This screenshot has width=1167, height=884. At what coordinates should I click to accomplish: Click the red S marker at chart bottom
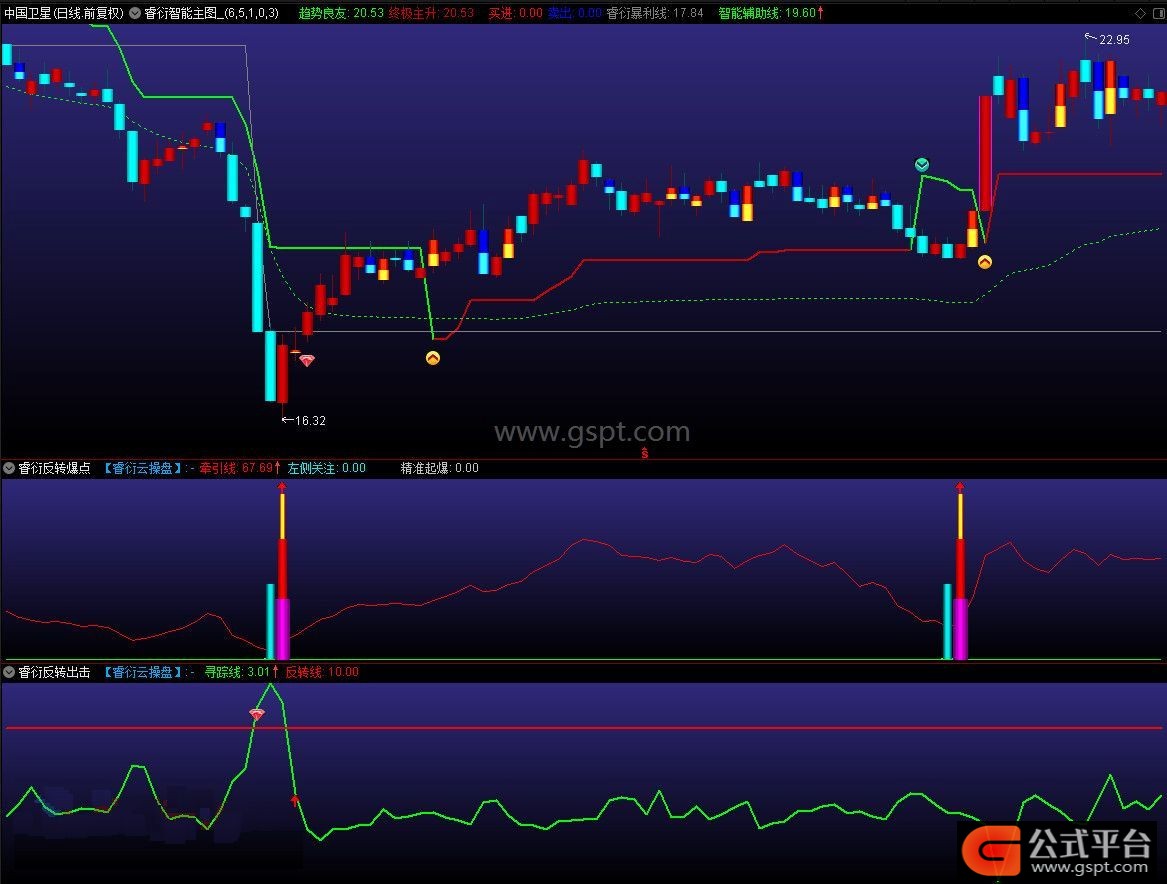click(645, 452)
